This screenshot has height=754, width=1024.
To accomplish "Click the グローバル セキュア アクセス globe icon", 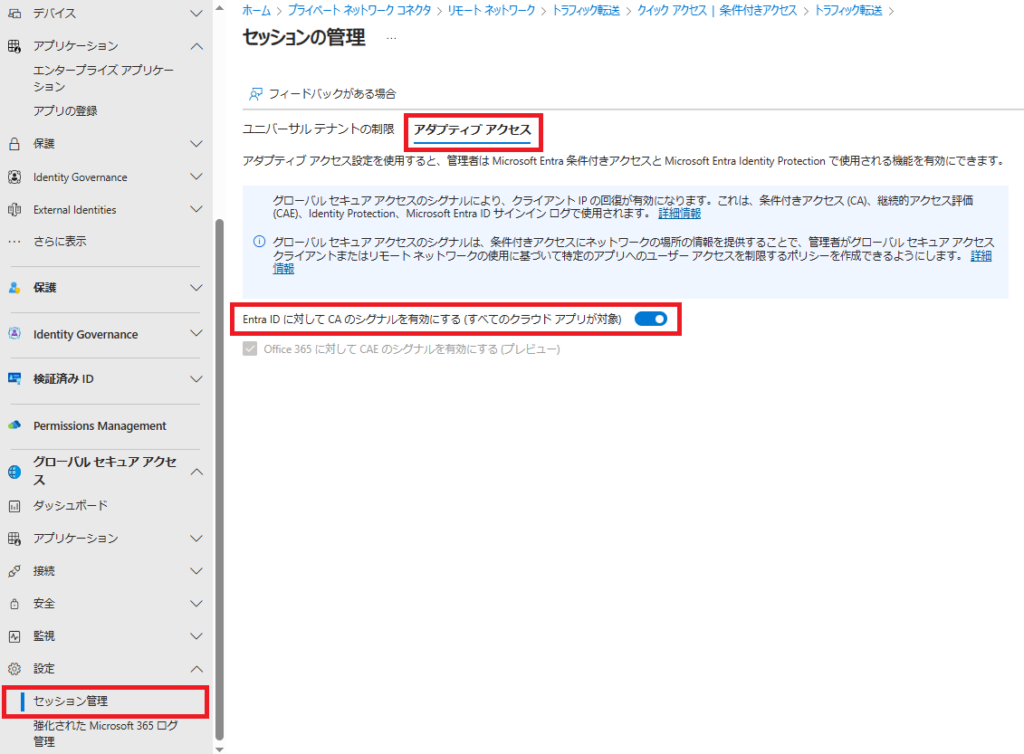I will tap(14, 471).
